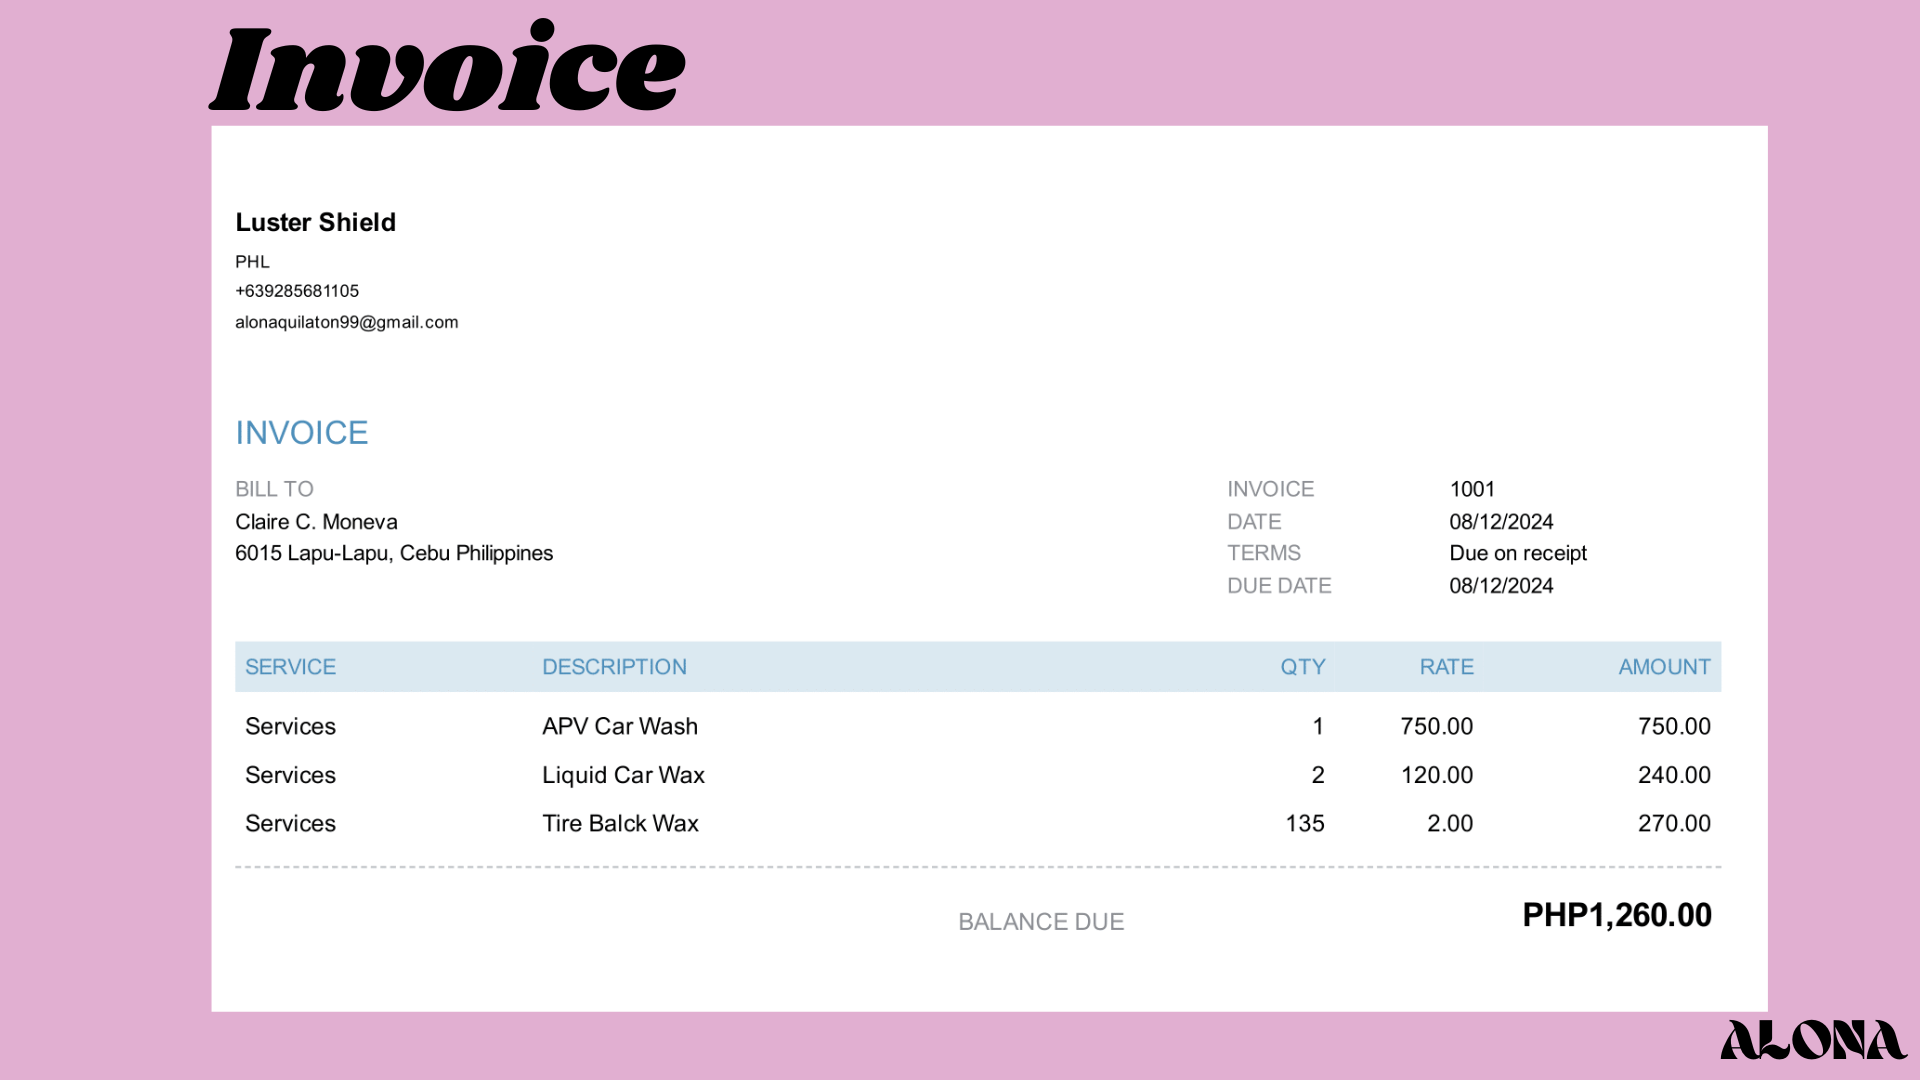Viewport: 1920px width, 1080px height.
Task: Click the alonaquilaton99@gmail.com email address
Action: point(346,322)
